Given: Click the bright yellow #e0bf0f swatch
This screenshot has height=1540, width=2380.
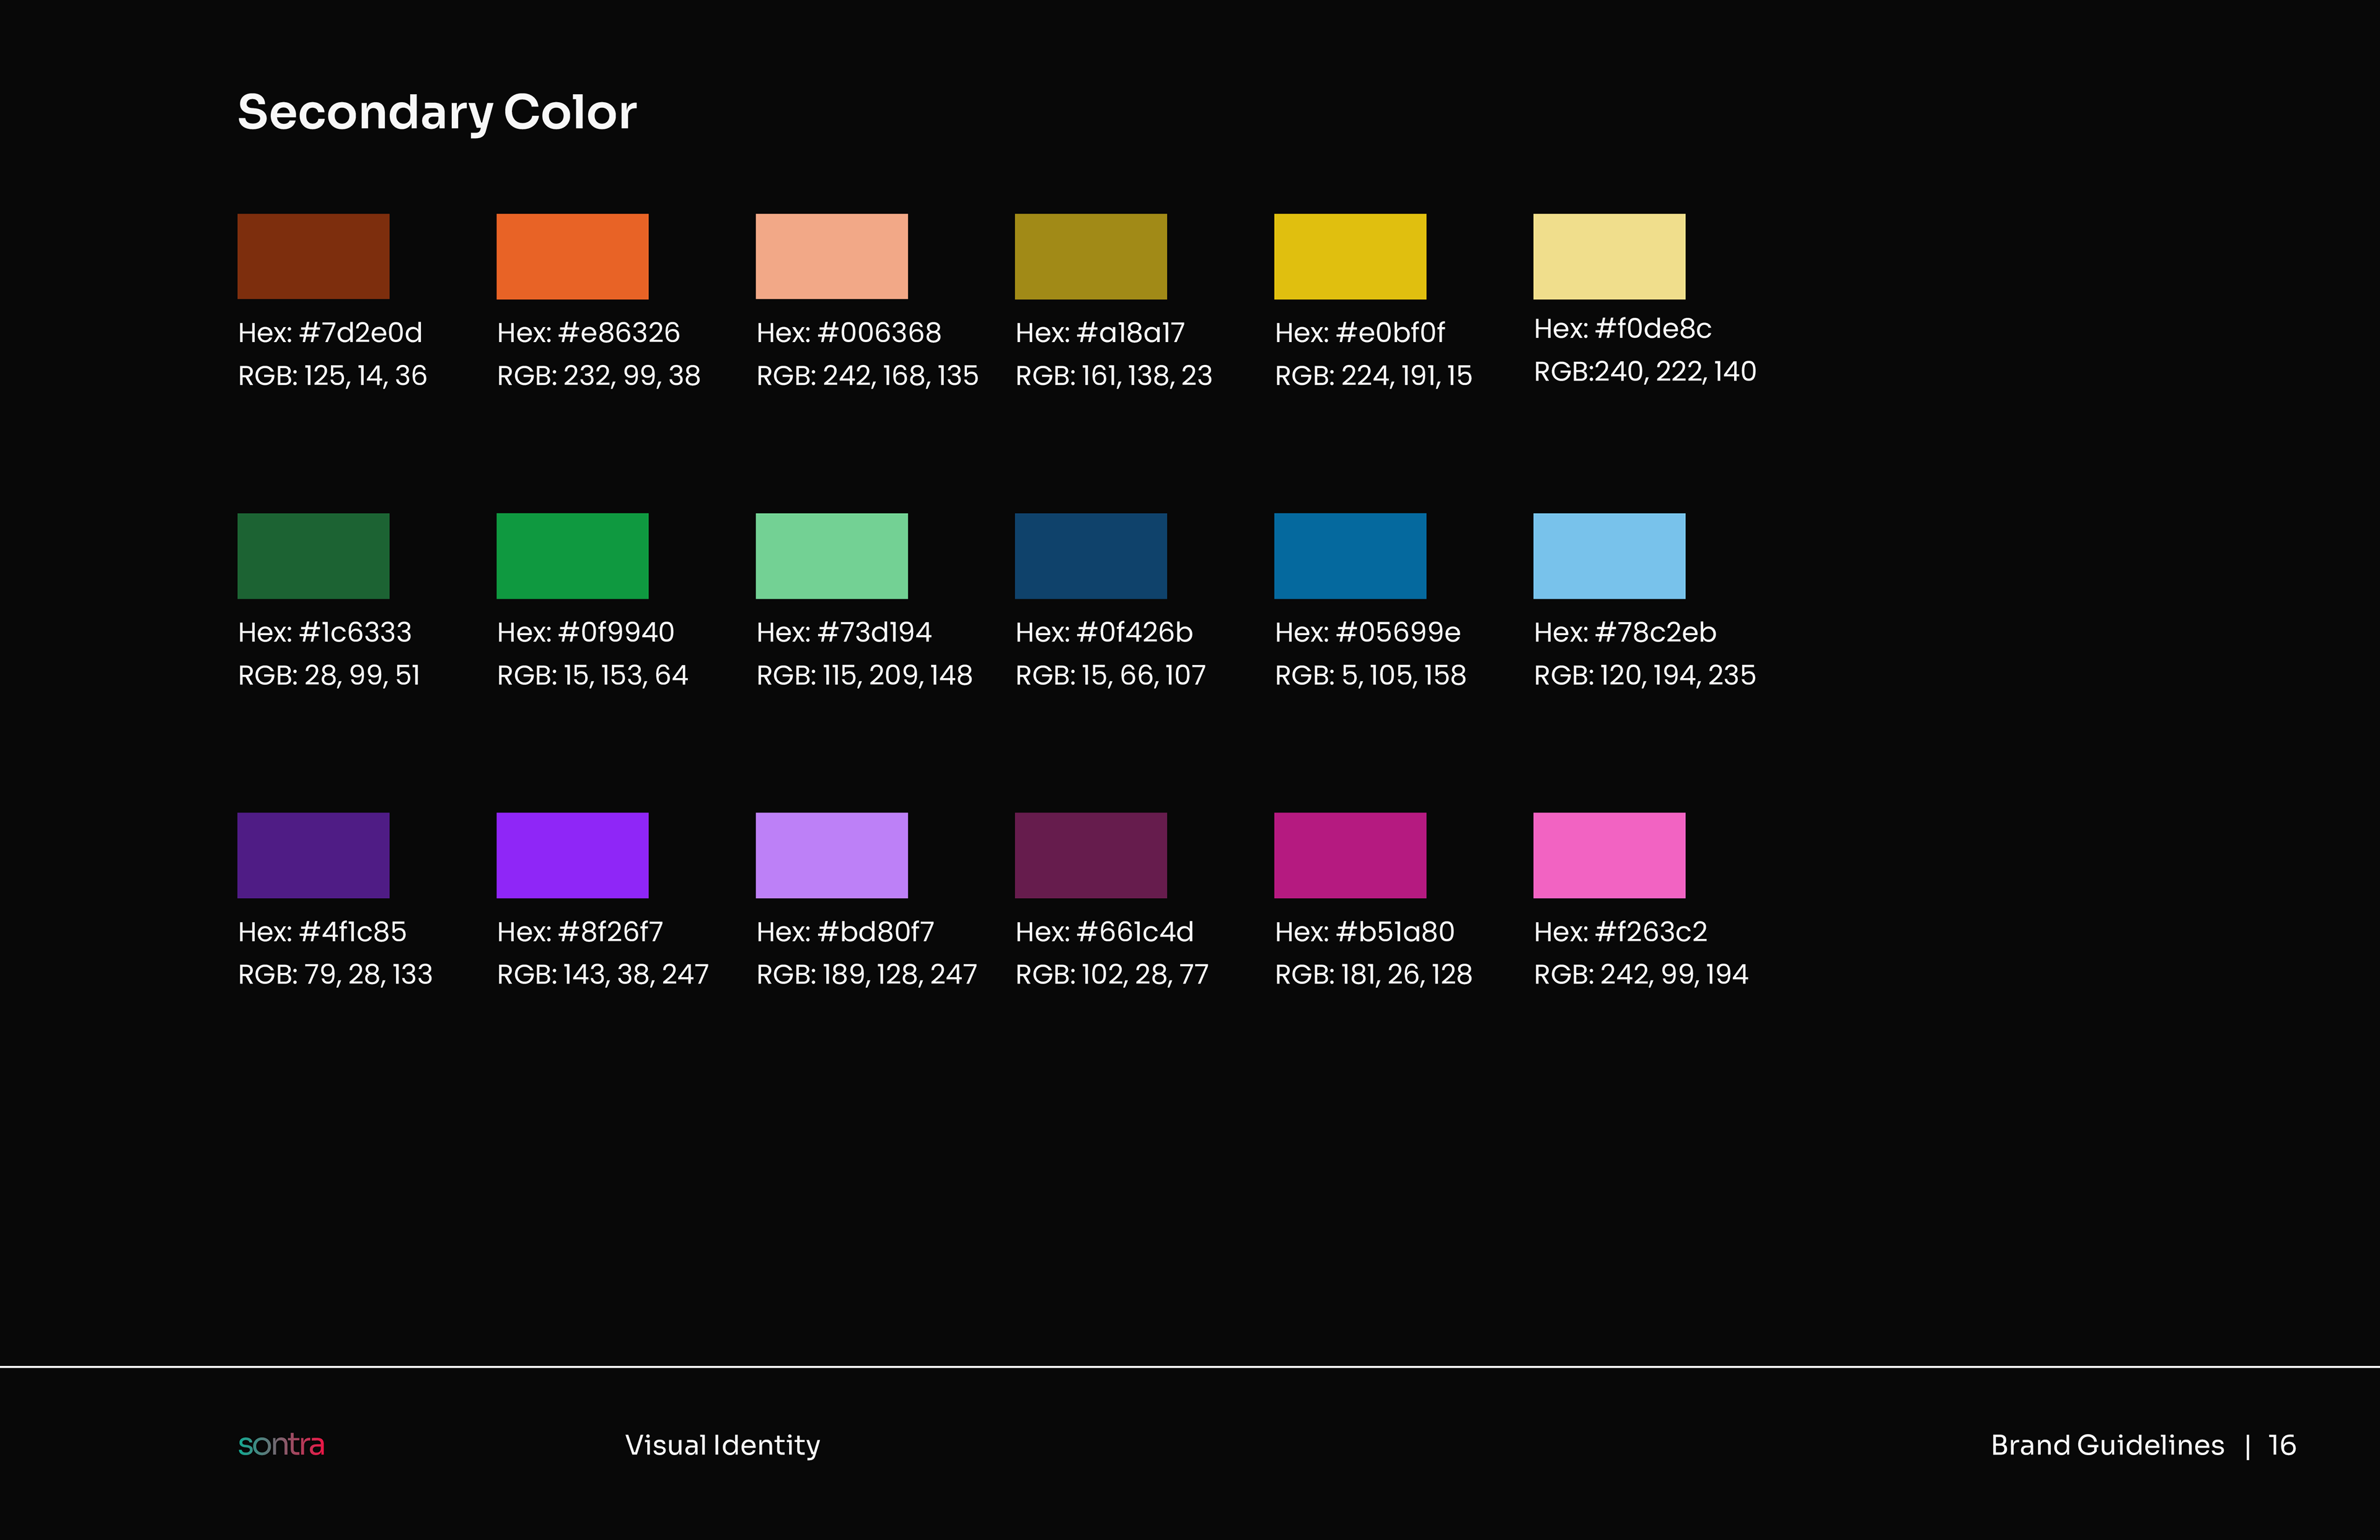Looking at the screenshot, I should click(x=1349, y=256).
